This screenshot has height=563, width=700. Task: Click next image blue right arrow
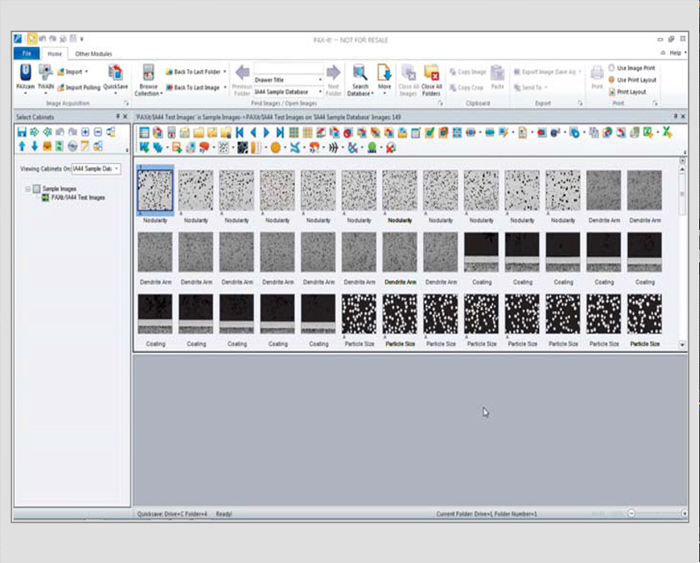point(266,132)
